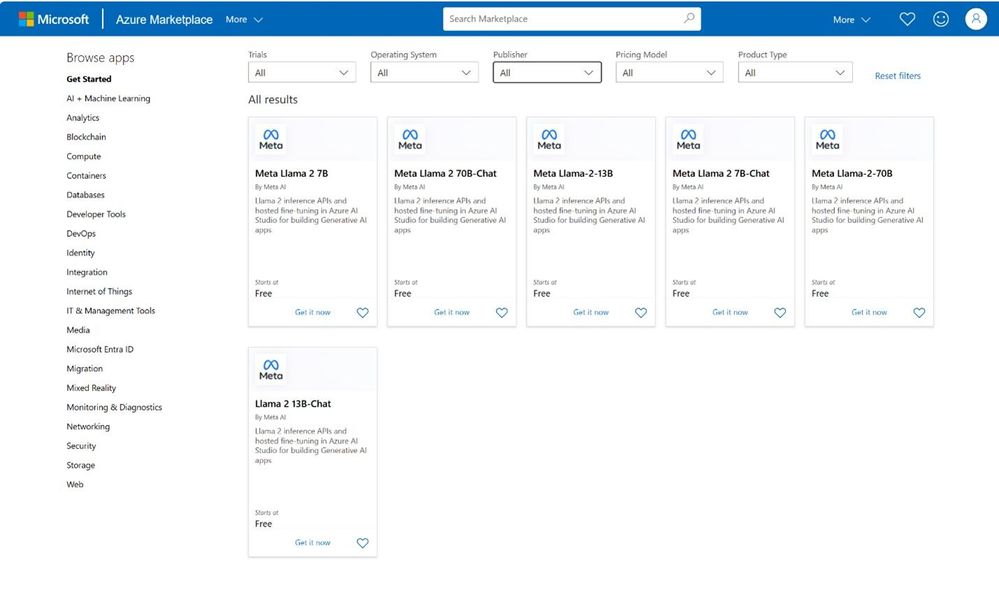Expand the Pricing Model dropdown
999x608 pixels.
[669, 73]
